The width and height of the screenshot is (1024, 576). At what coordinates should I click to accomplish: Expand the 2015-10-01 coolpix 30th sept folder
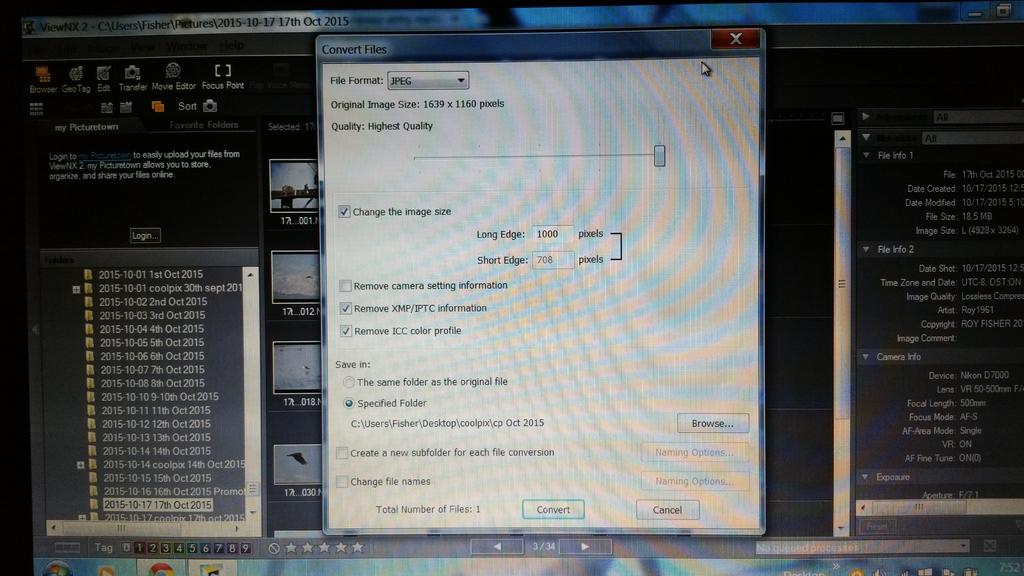click(x=76, y=289)
